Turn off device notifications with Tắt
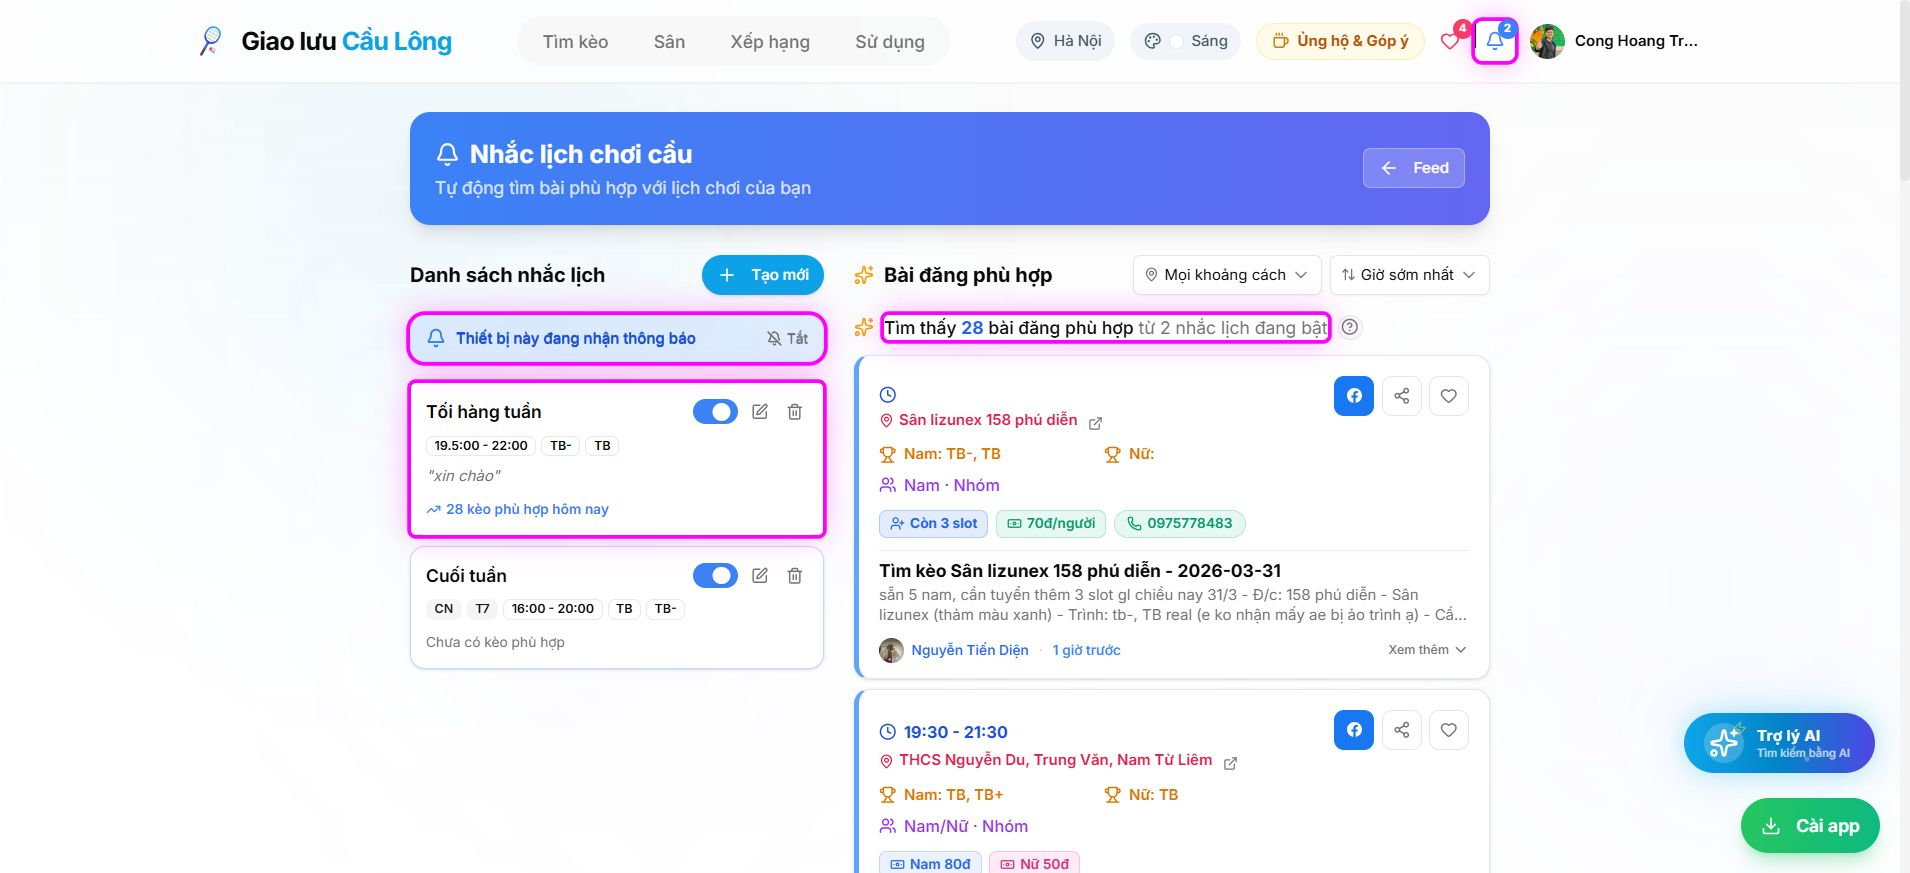 pos(788,338)
